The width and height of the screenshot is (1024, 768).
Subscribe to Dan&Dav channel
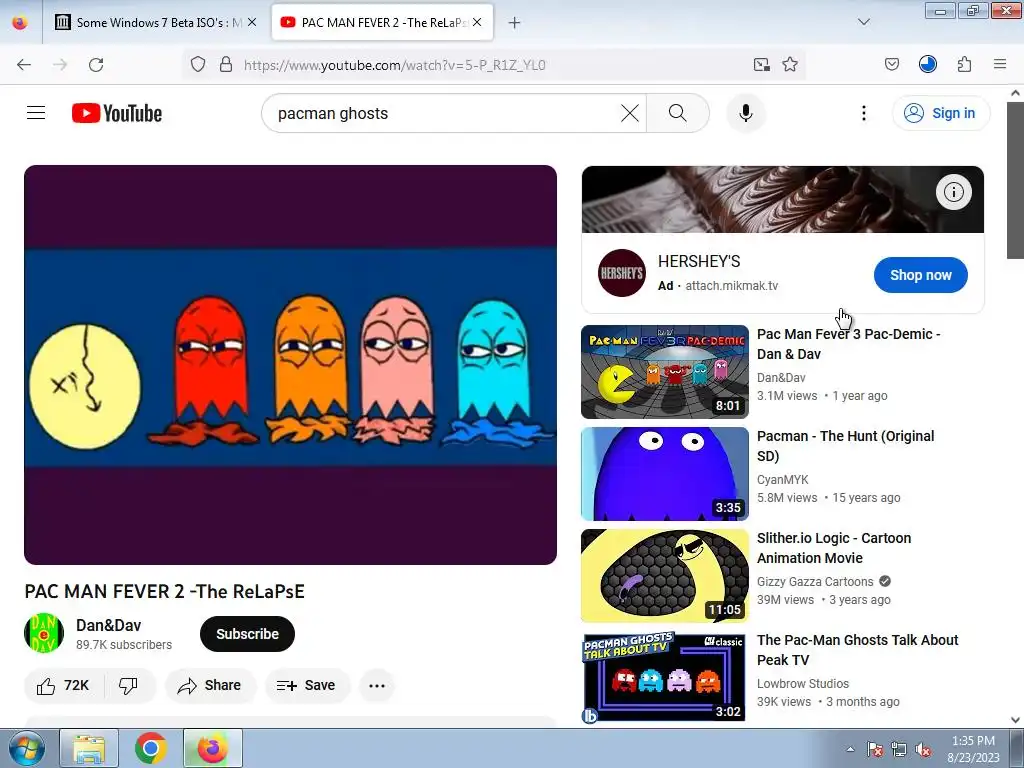[x=248, y=633]
